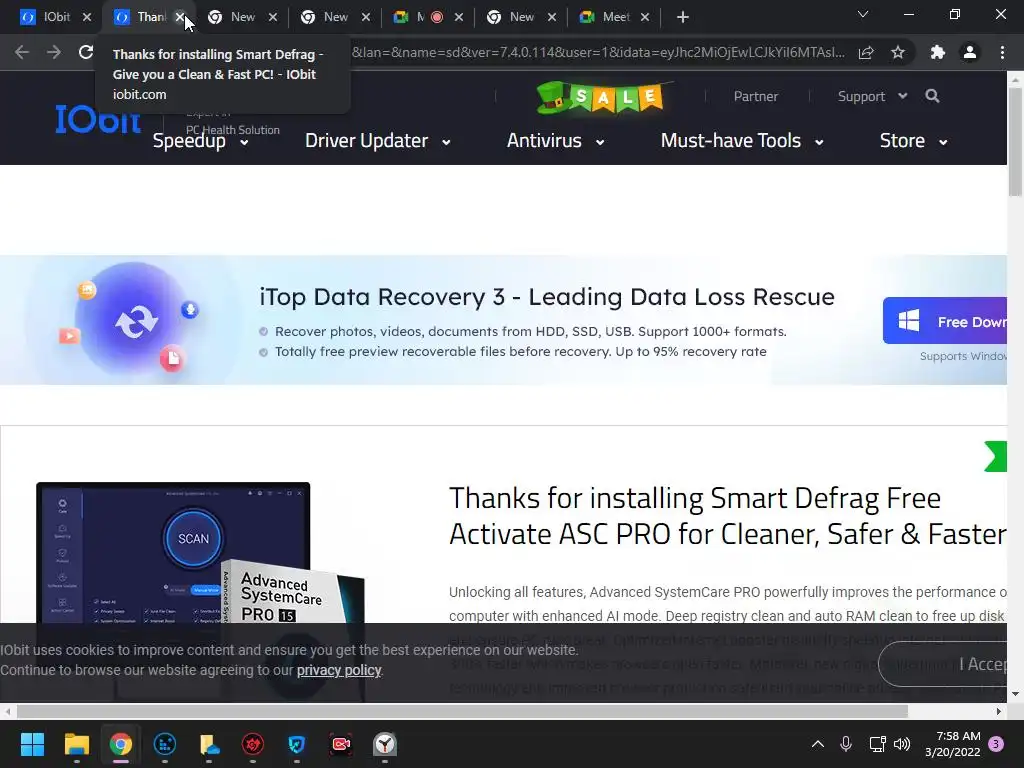Show hidden system tray icons
Screen dimensions: 1024x768
coord(818,744)
